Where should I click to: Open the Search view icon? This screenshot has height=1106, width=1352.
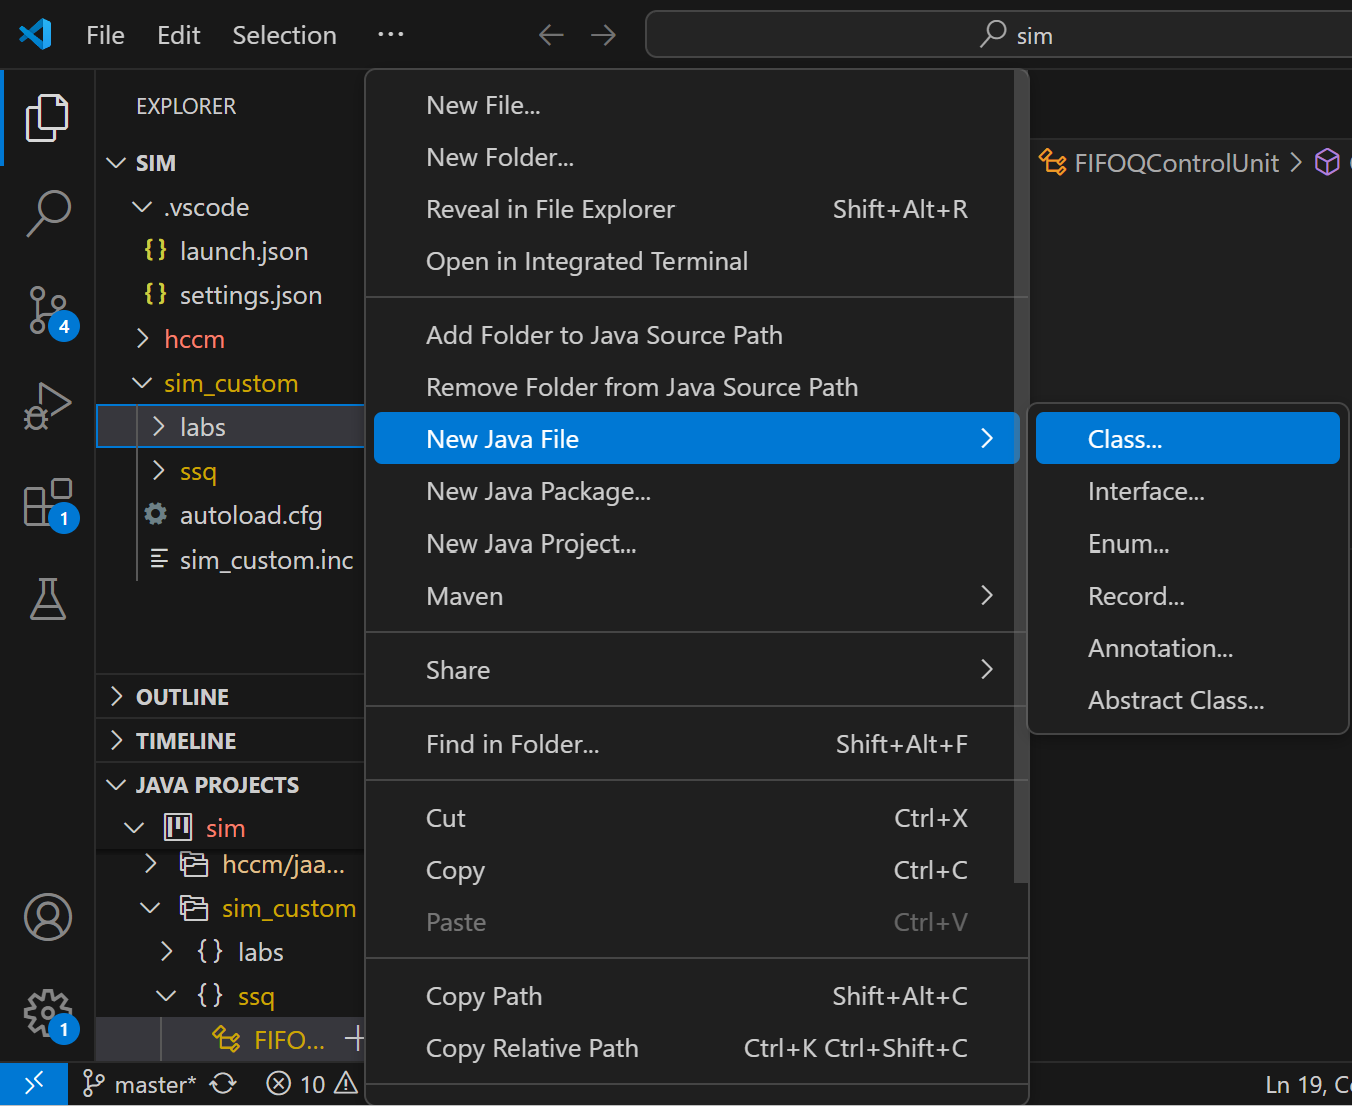tap(47, 213)
